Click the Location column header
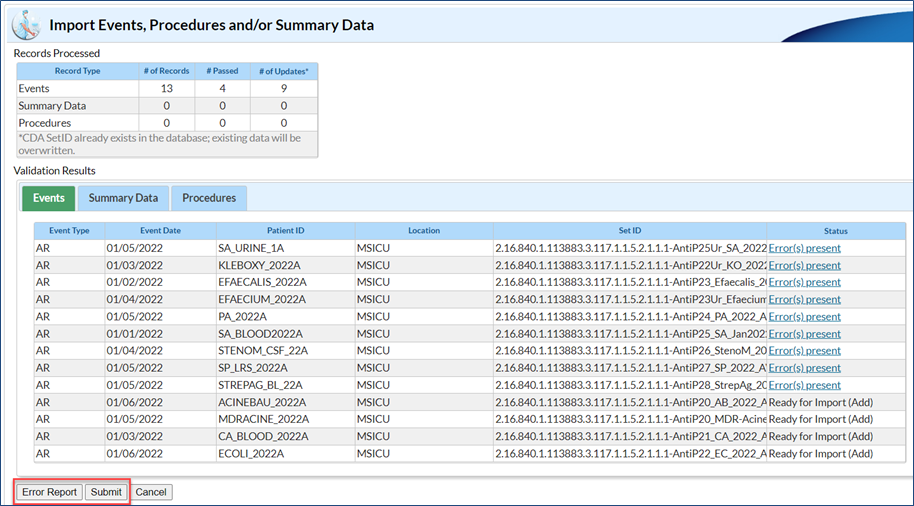 [424, 231]
